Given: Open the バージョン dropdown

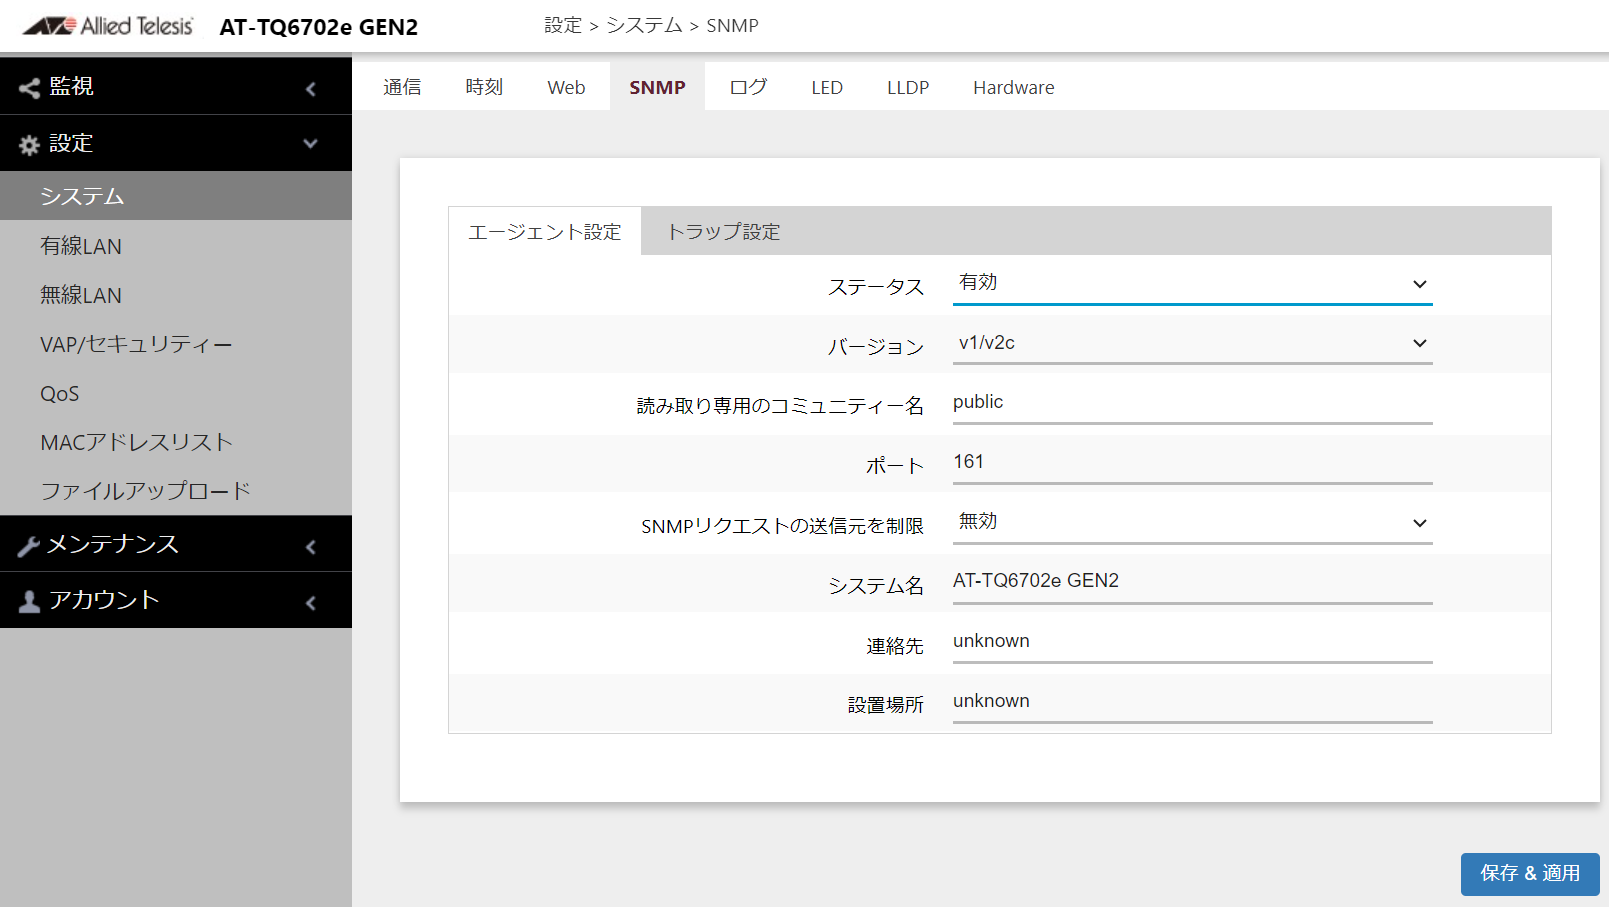Looking at the screenshot, I should (1192, 343).
